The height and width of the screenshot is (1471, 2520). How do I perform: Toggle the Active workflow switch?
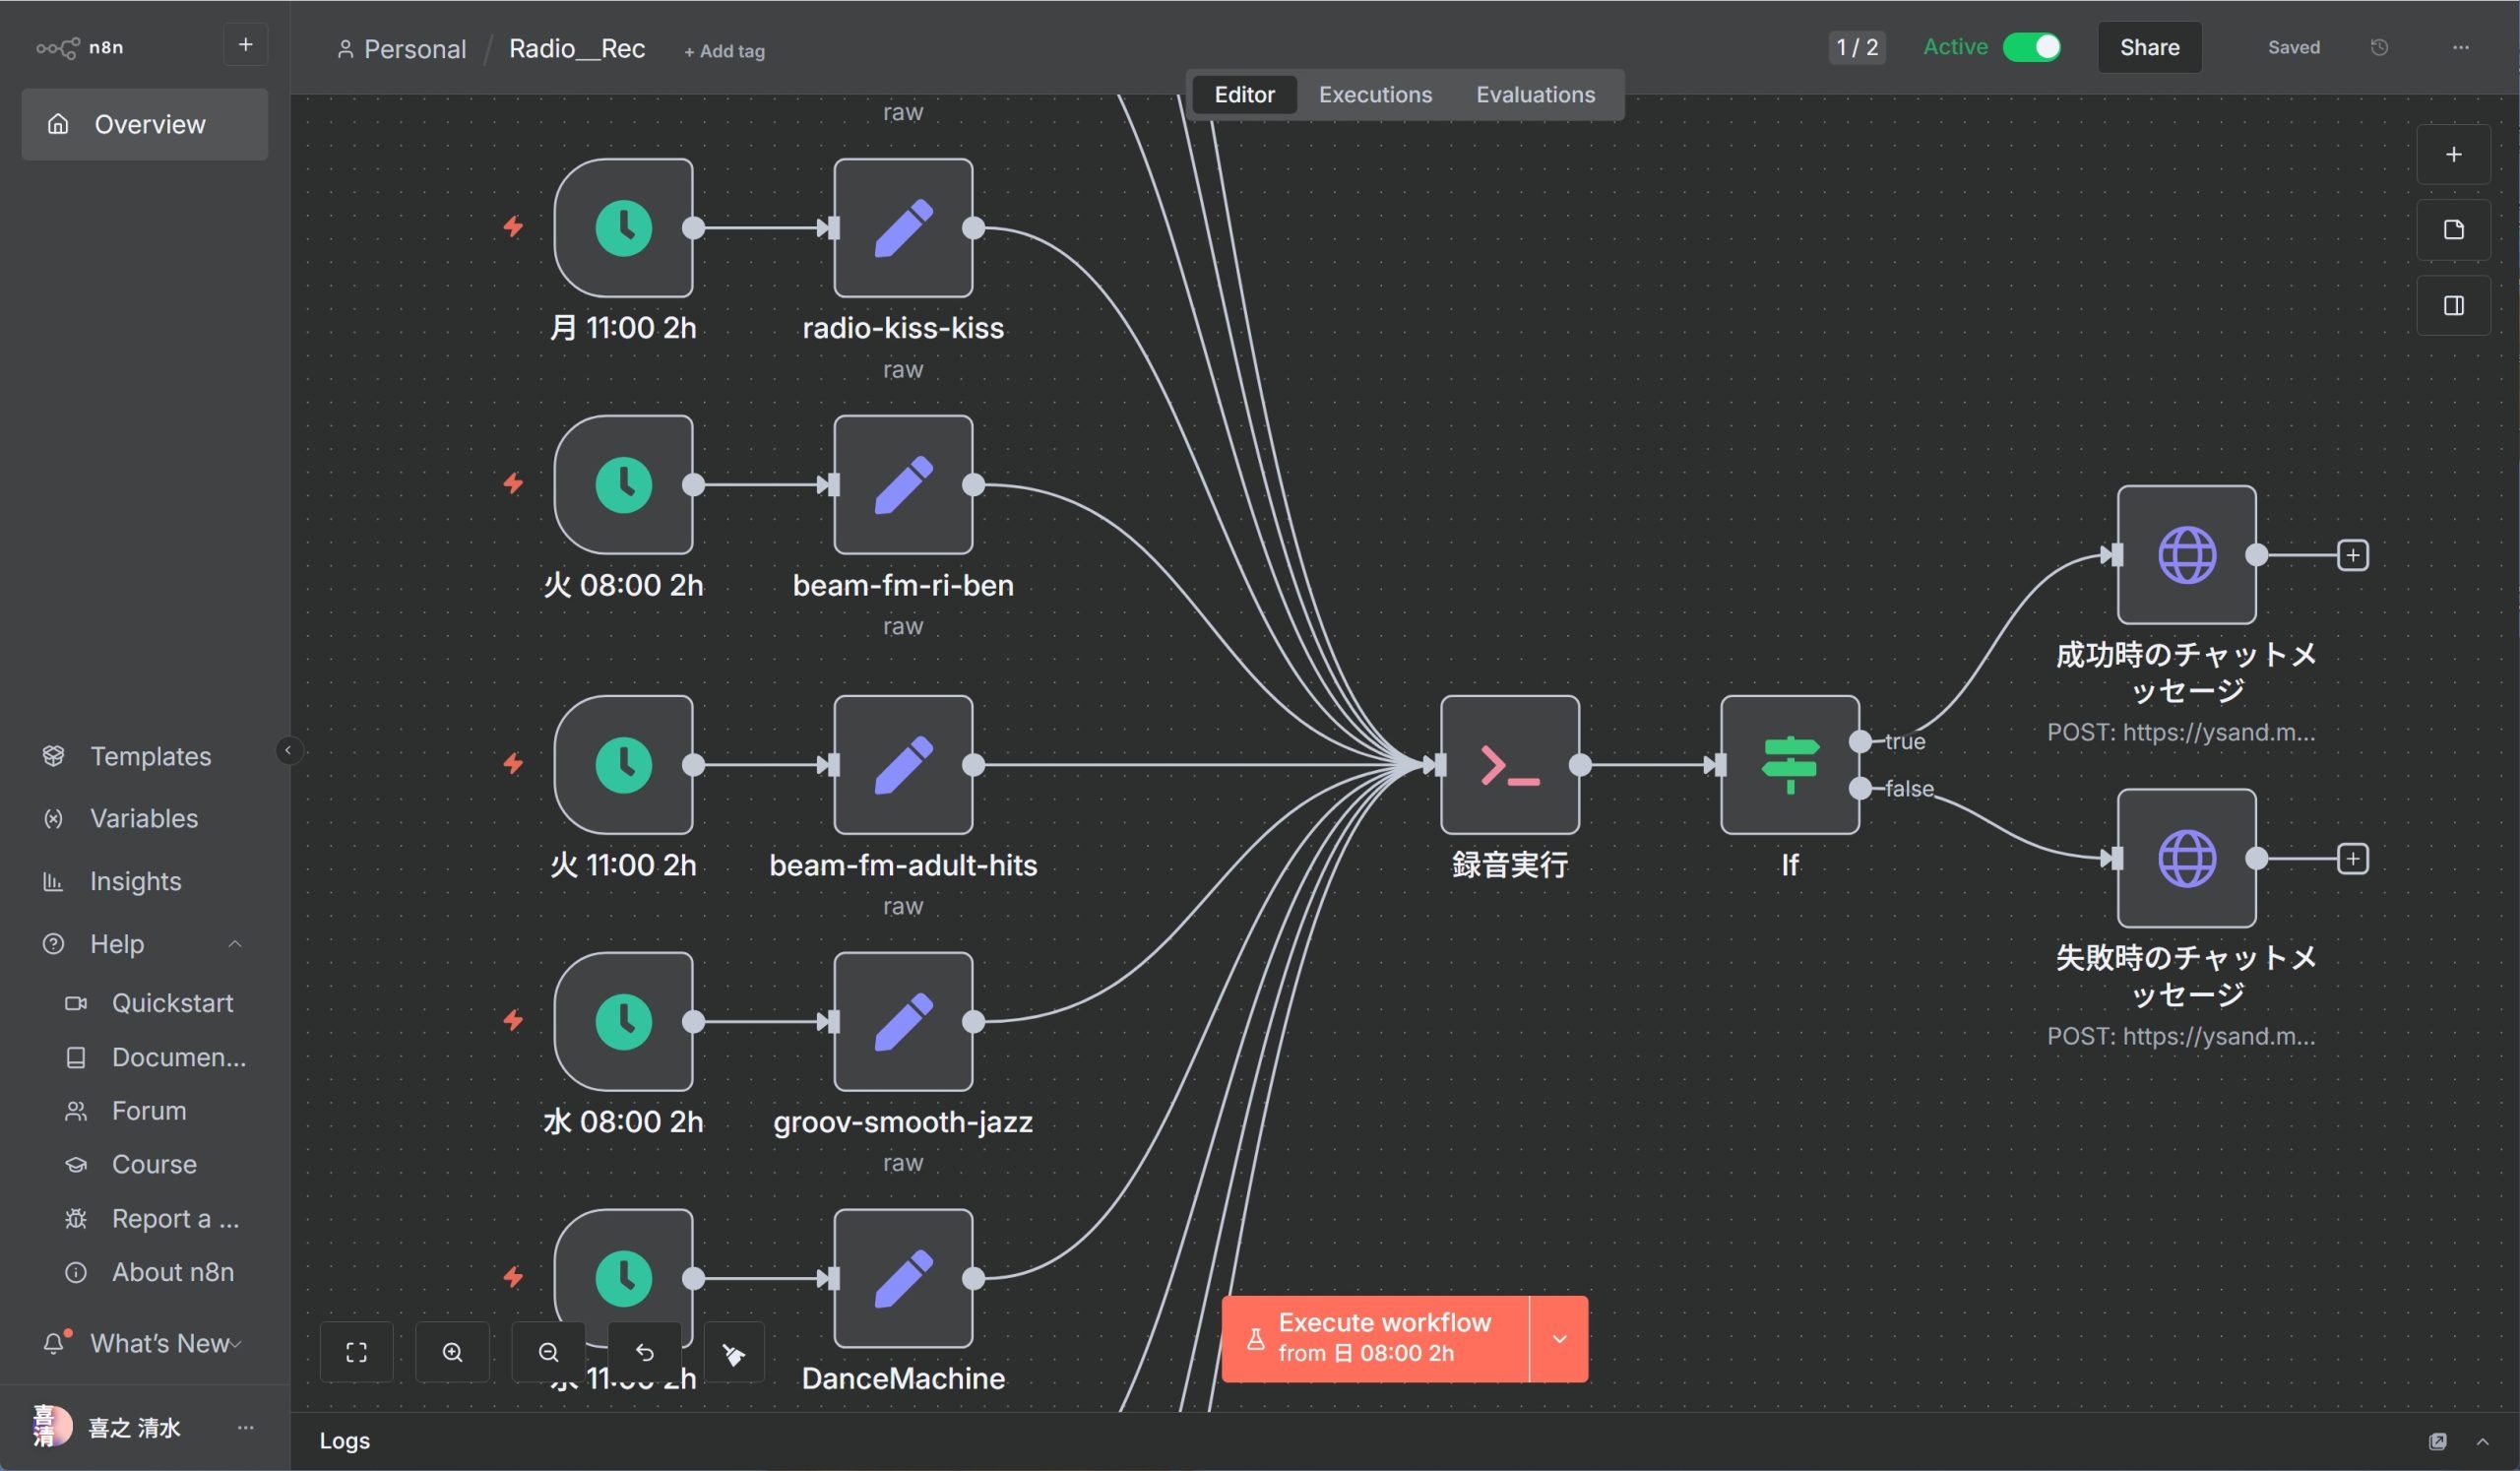coord(2031,47)
